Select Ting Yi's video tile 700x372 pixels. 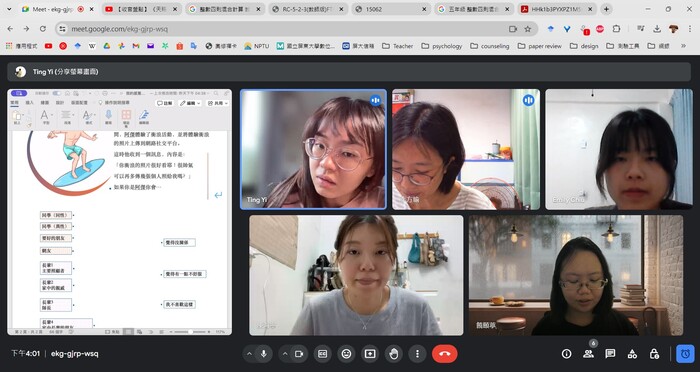point(313,149)
